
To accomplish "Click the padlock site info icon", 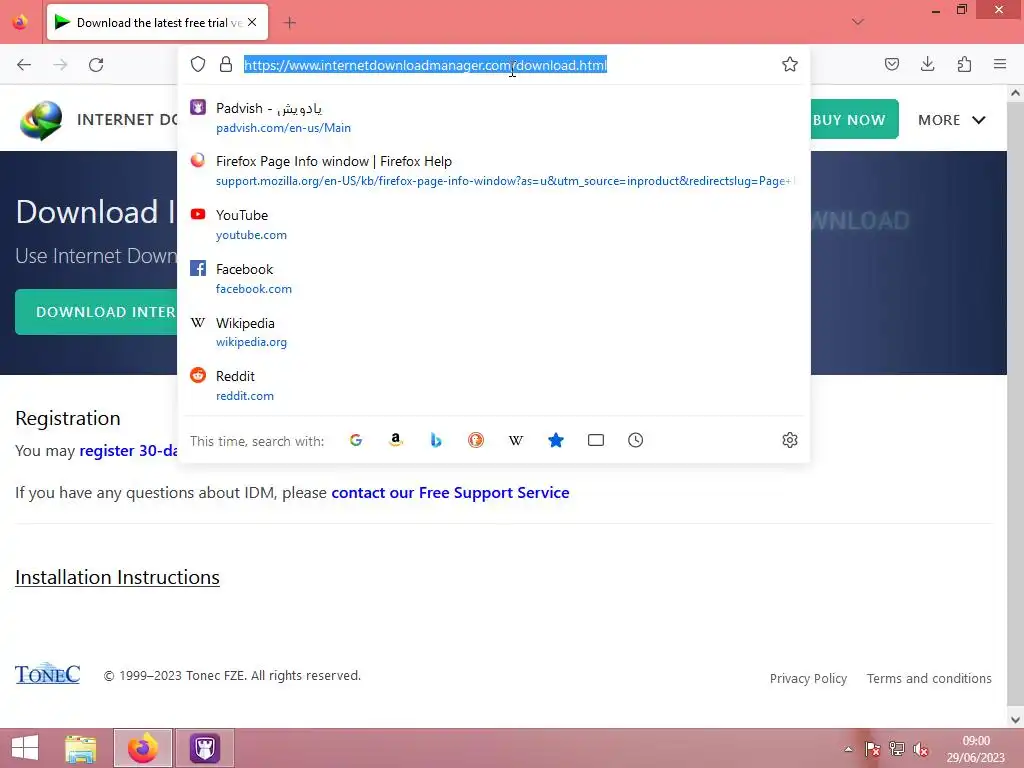I will [226, 64].
